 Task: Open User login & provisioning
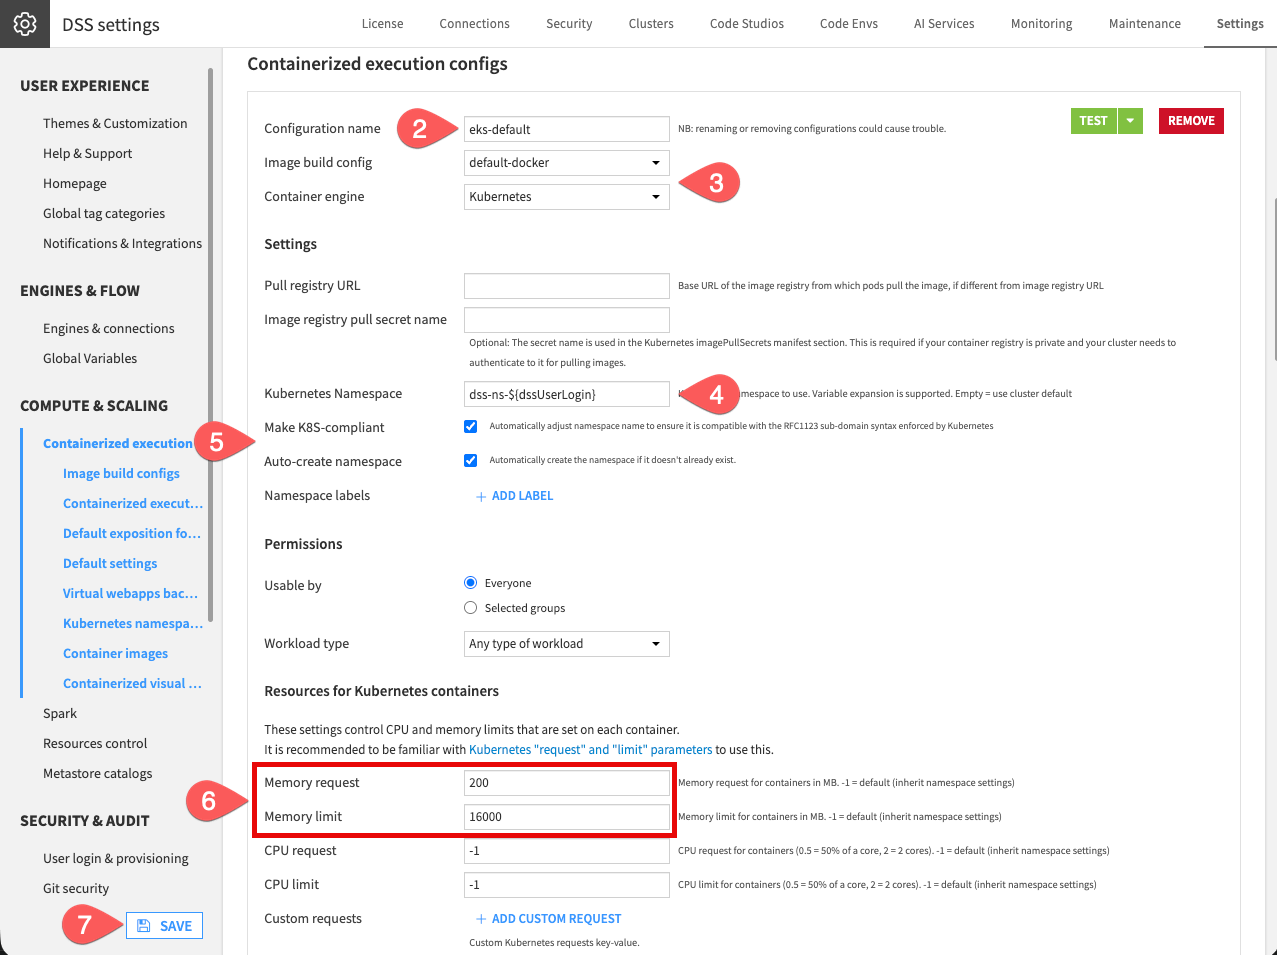[x=116, y=859]
